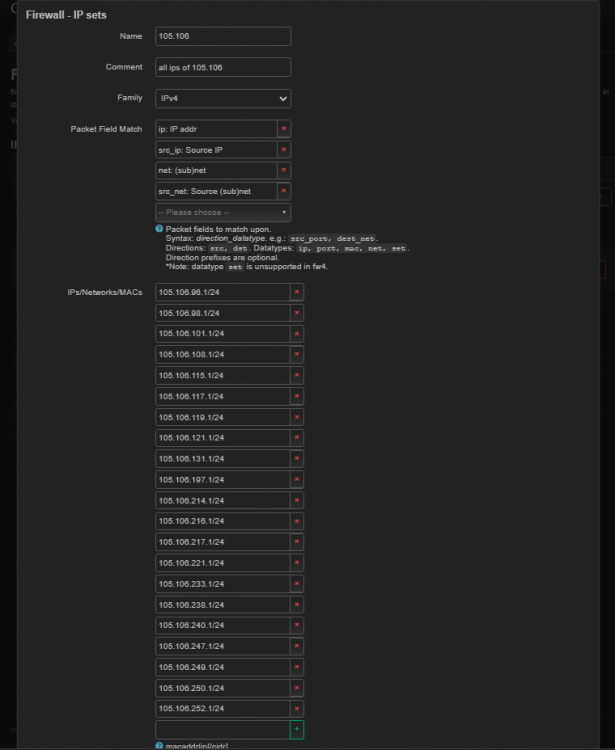Image resolution: width=615 pixels, height=750 pixels.
Task: Delete the 105.106.119.1/24 entry
Action: point(297,417)
